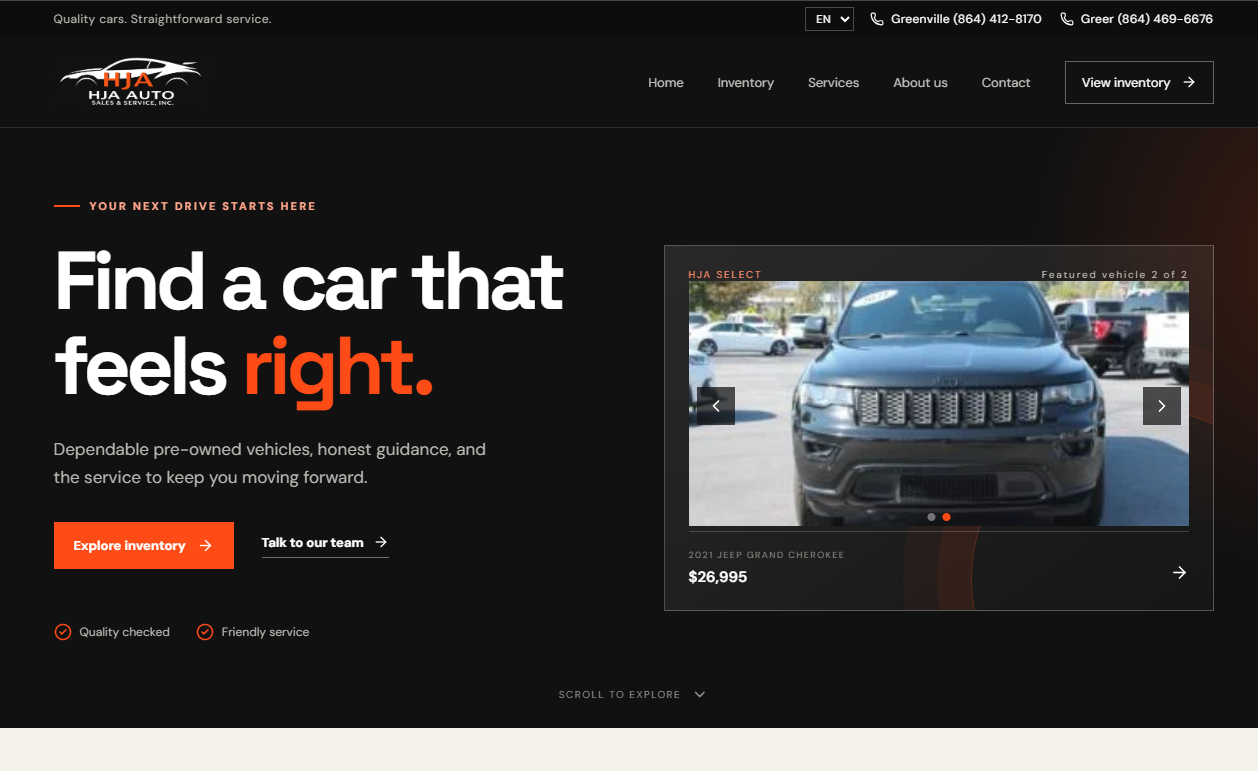Call Greer (864) 469-6676 number

coord(1137,19)
